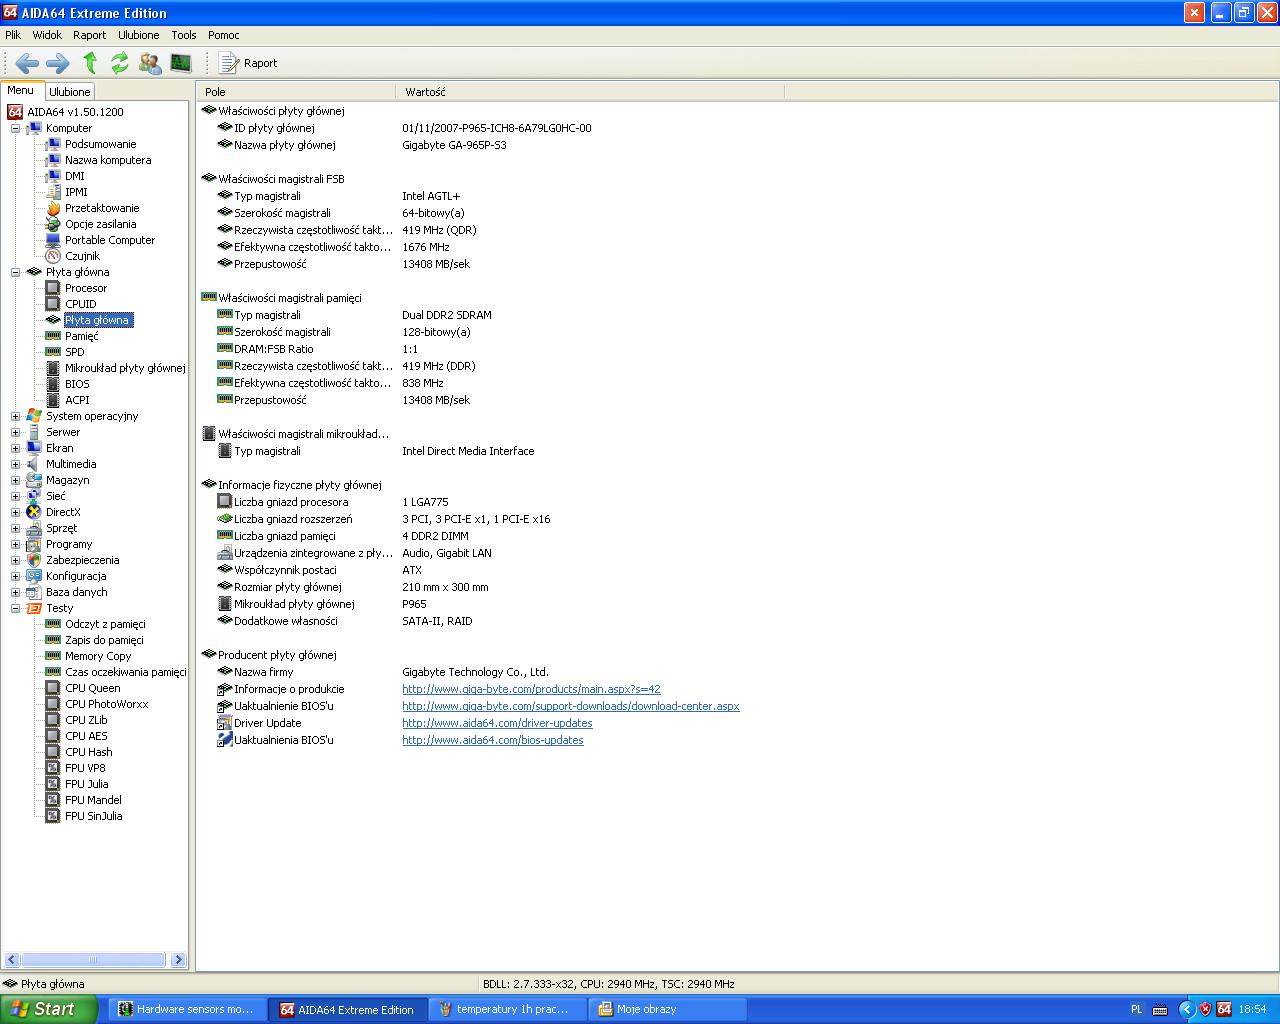Open the Tools menu
1280x1024 pixels.
184,35
